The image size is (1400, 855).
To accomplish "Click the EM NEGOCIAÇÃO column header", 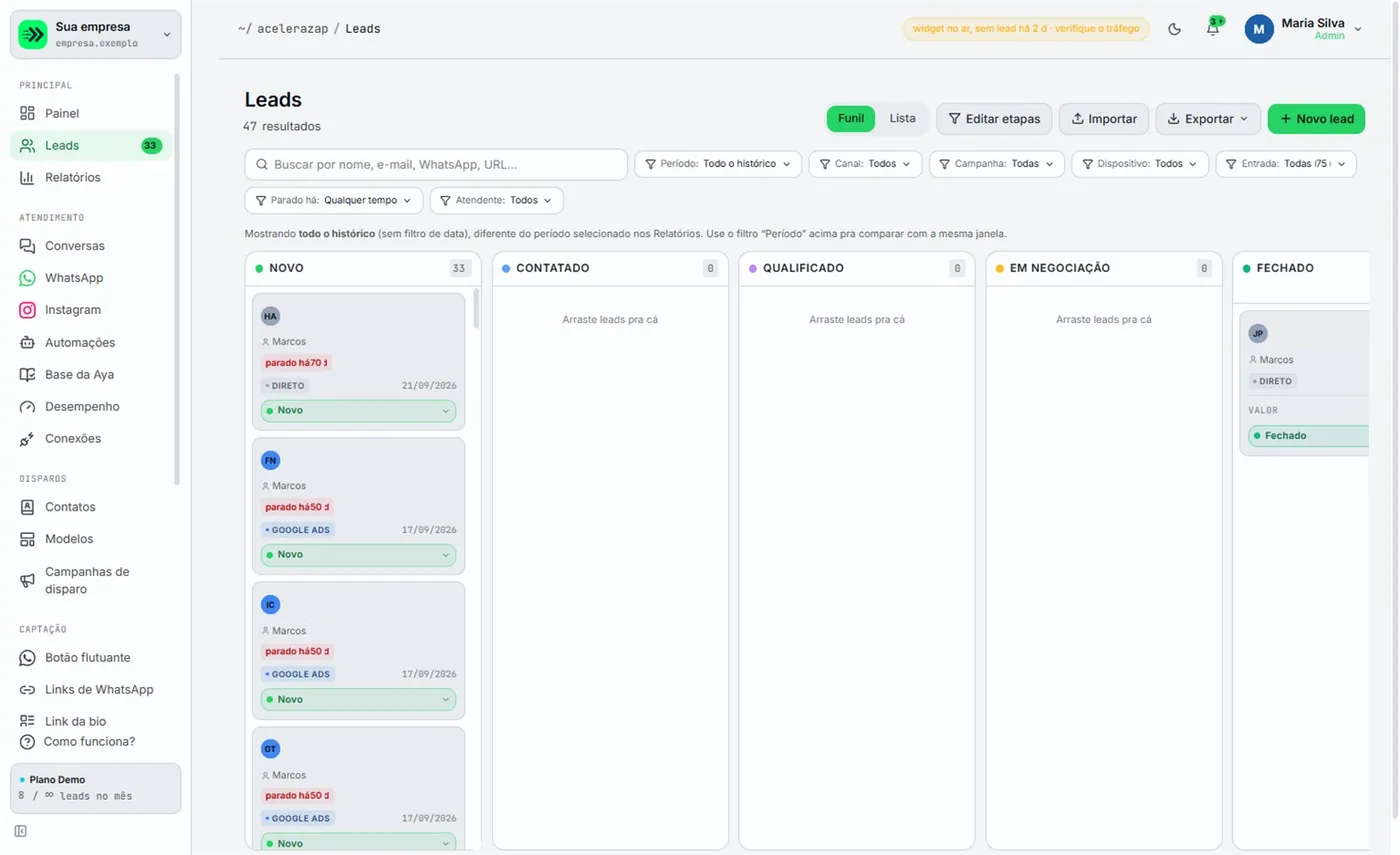I will pos(1104,268).
